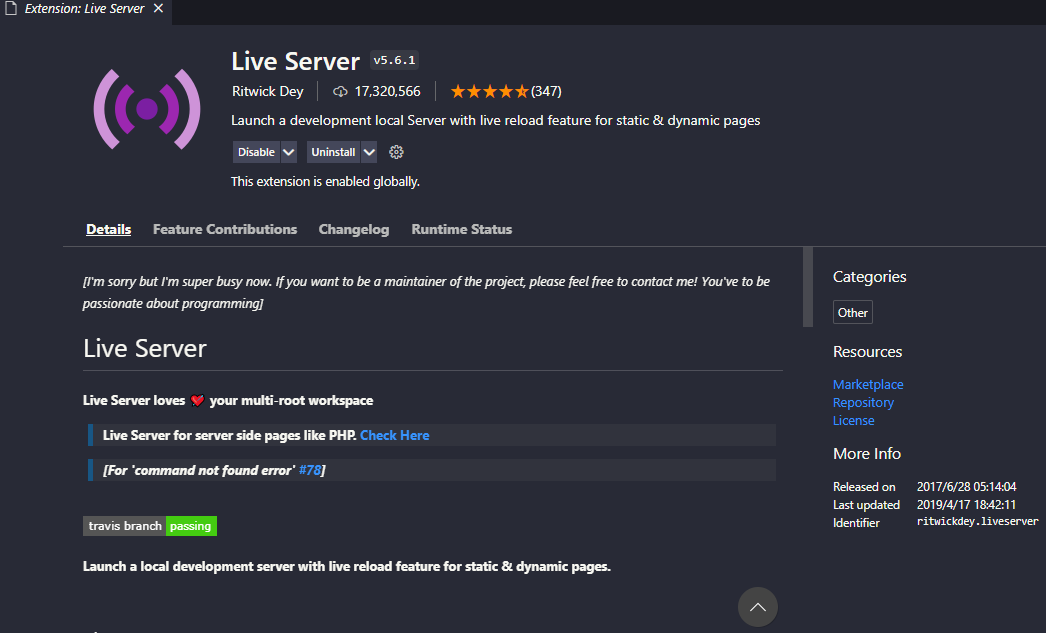Click the travis branch passing badge
The image size is (1046, 633).
150,526
